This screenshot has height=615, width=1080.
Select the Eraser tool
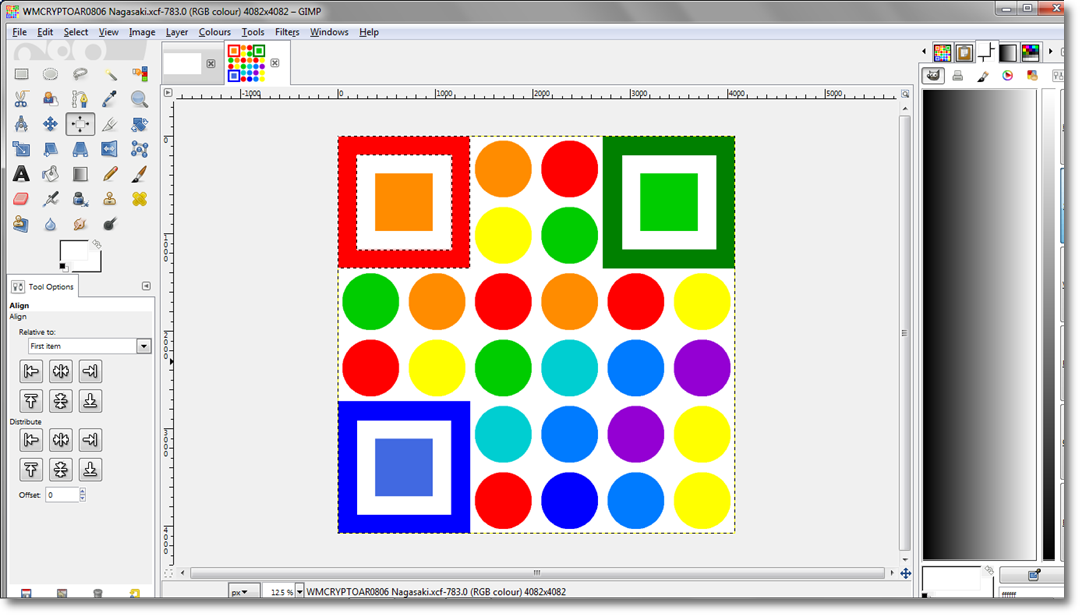tap(21, 199)
